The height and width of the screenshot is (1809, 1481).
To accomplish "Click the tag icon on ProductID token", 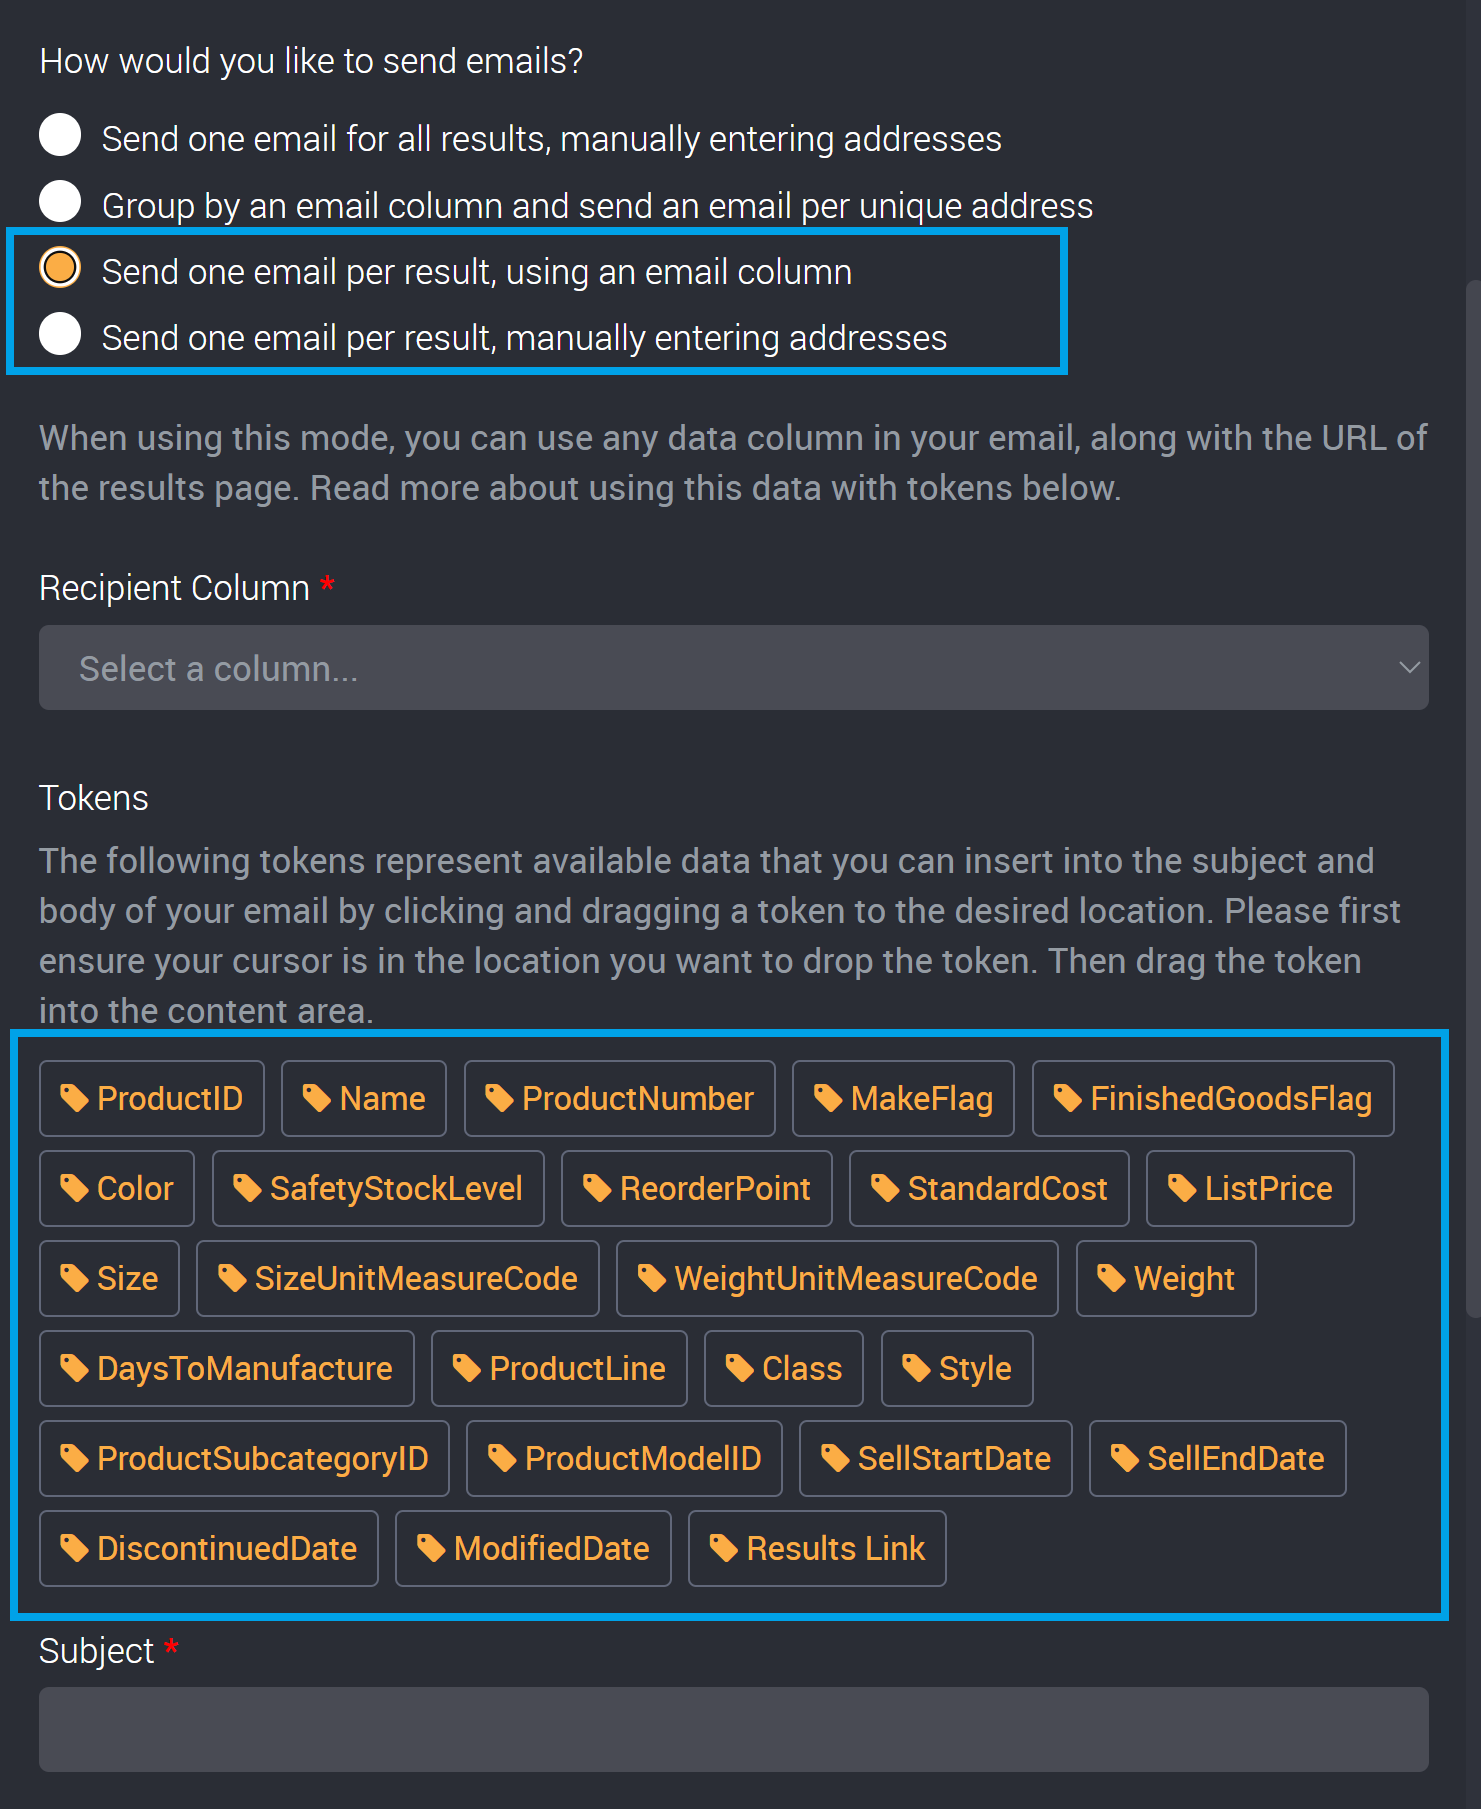I will tap(76, 1098).
